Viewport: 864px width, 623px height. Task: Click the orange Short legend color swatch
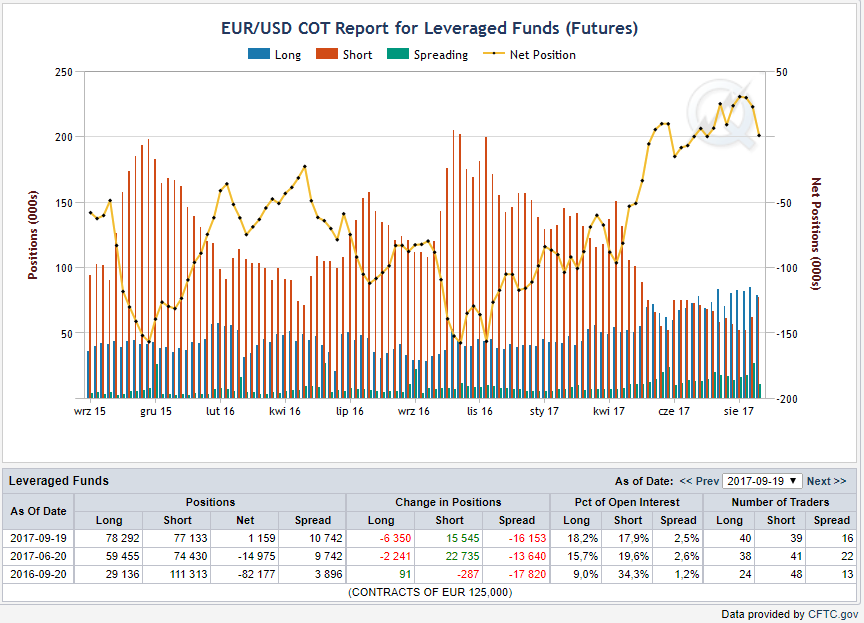point(327,54)
